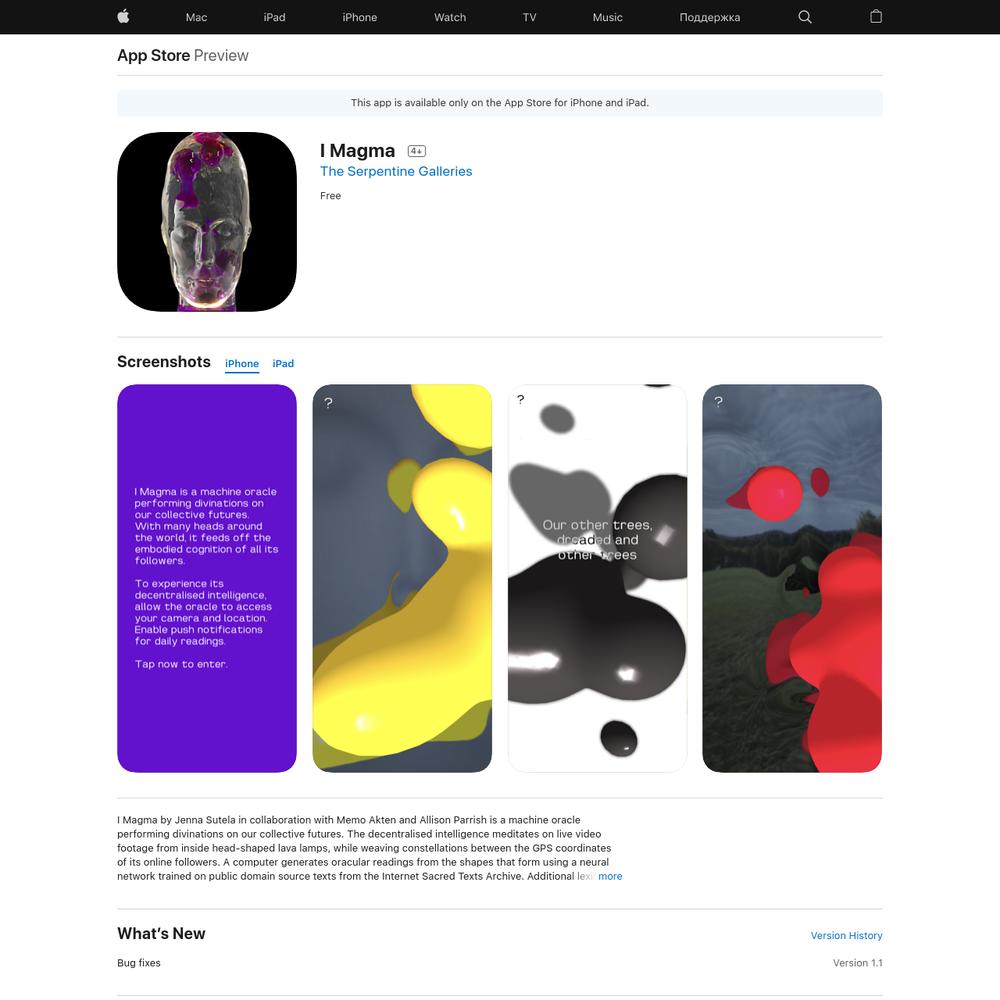This screenshot has width=1000, height=1000.
Task: Switch to iPad screenshots tab
Action: pyautogui.click(x=283, y=364)
